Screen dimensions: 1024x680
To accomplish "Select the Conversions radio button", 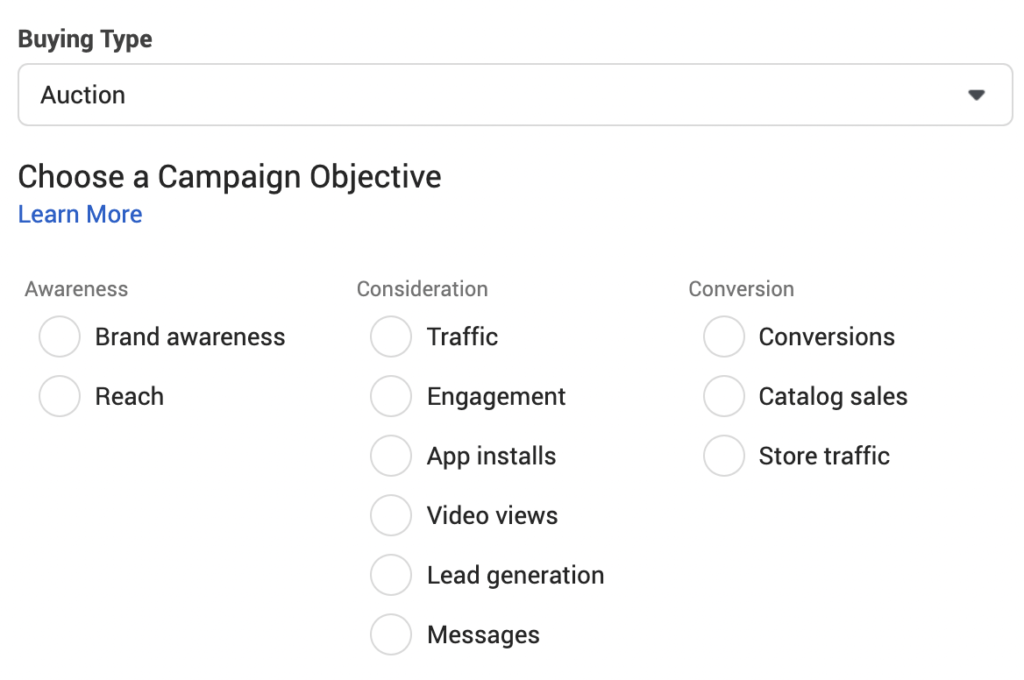I will [724, 337].
